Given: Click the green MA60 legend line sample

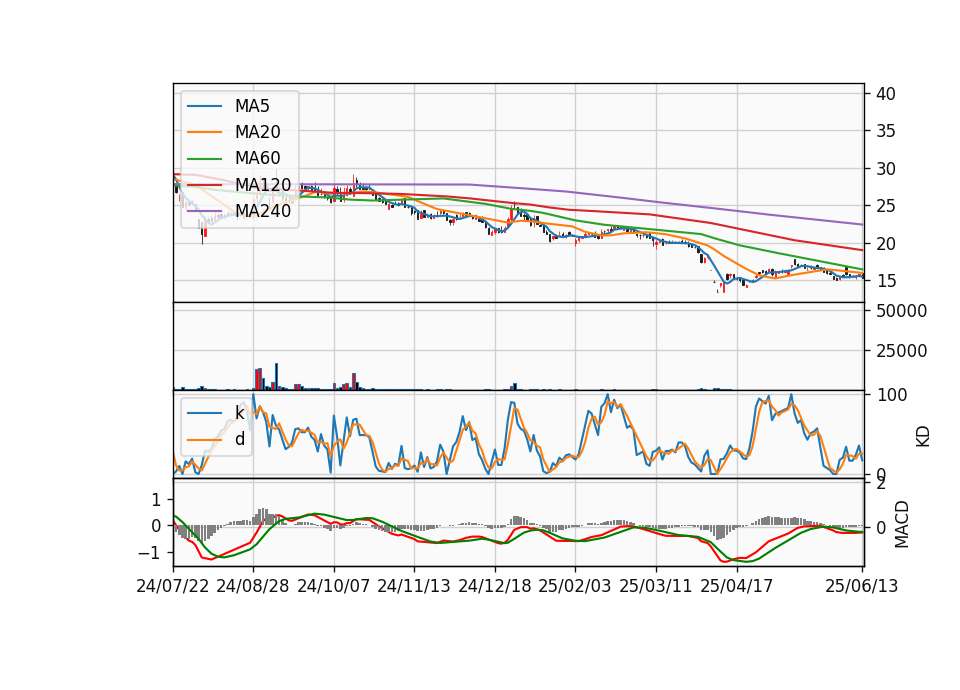Looking at the screenshot, I should click(x=204, y=159).
